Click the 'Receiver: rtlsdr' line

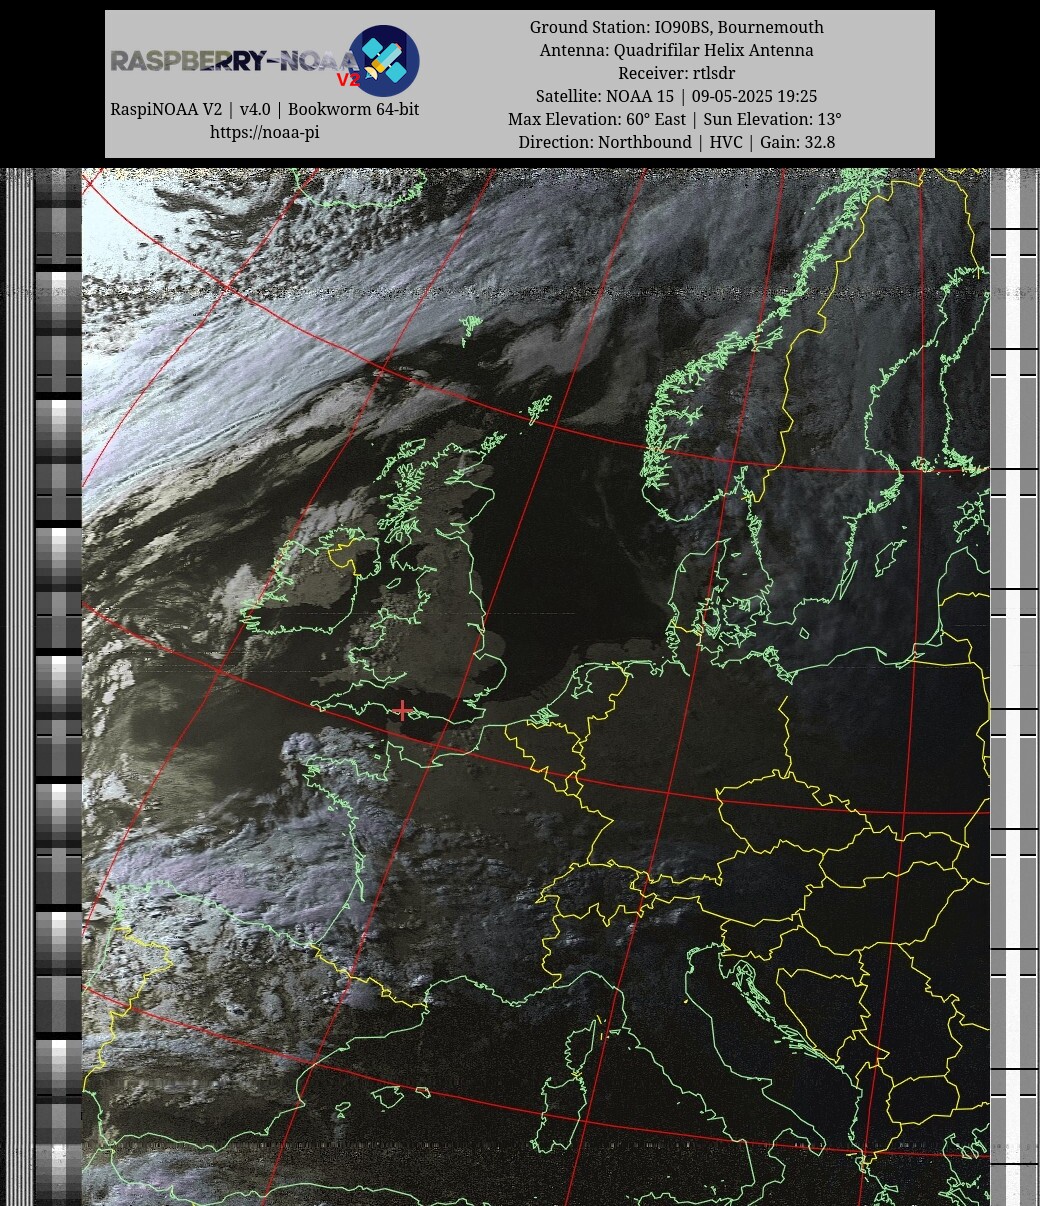point(676,73)
